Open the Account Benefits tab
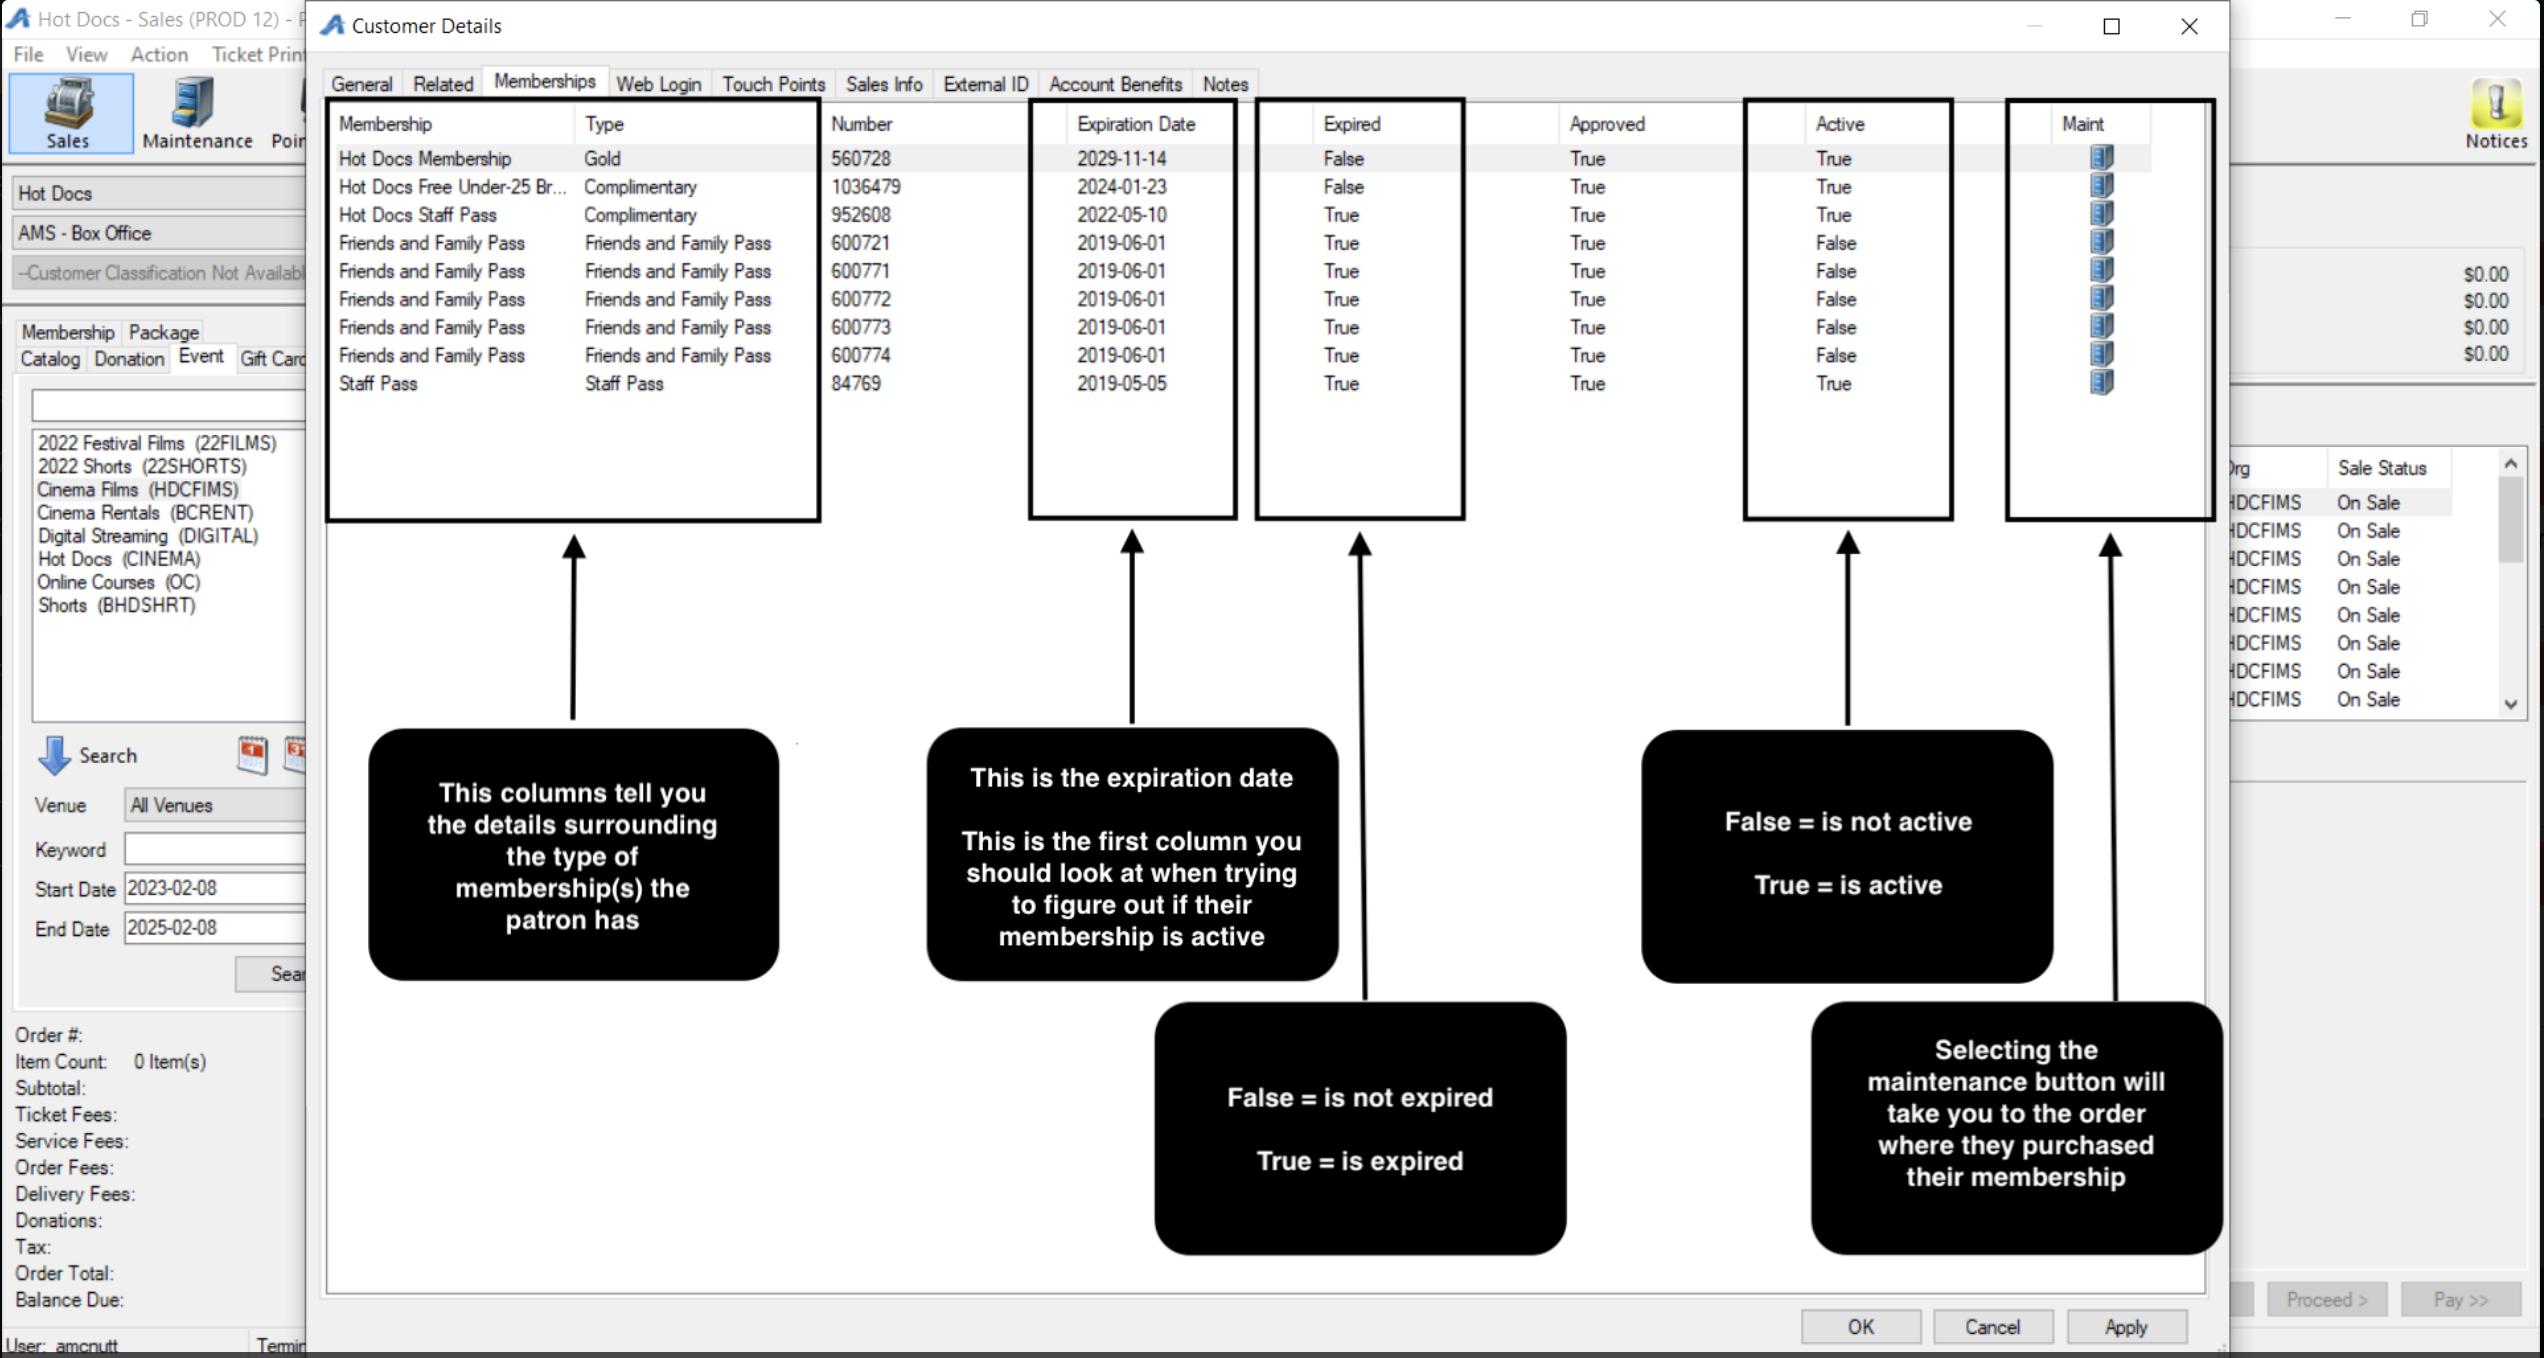Viewport: 2544px width, 1358px height. tap(1115, 84)
